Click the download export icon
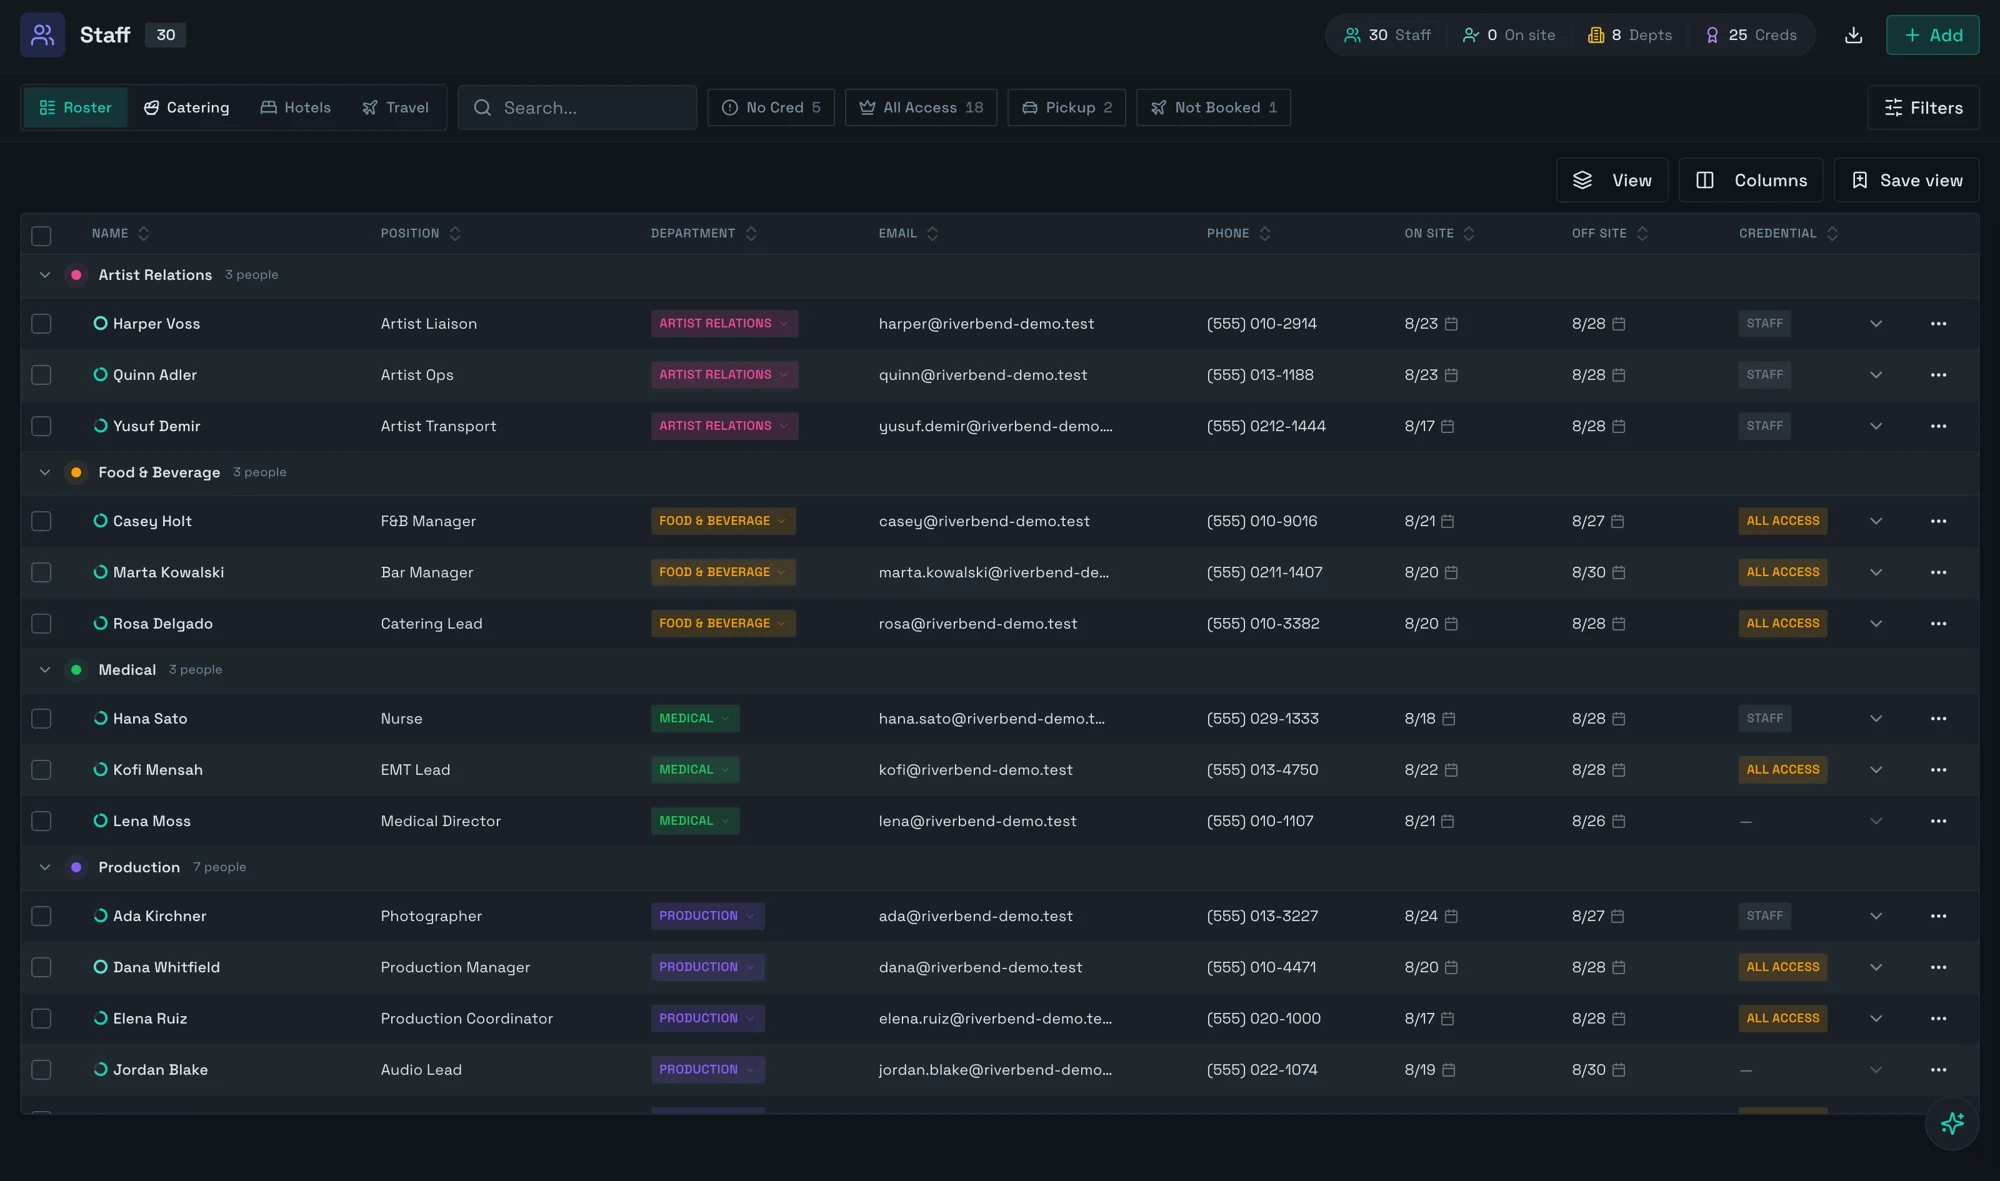This screenshot has height=1181, width=2000. [1853, 35]
